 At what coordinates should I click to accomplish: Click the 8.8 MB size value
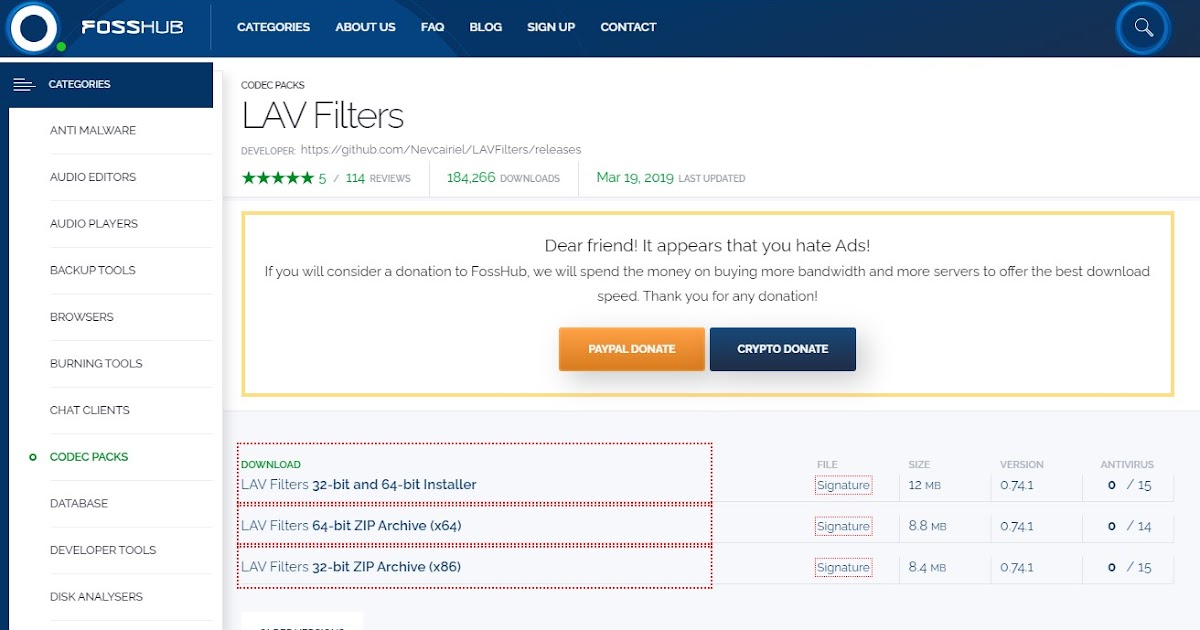tap(927, 526)
